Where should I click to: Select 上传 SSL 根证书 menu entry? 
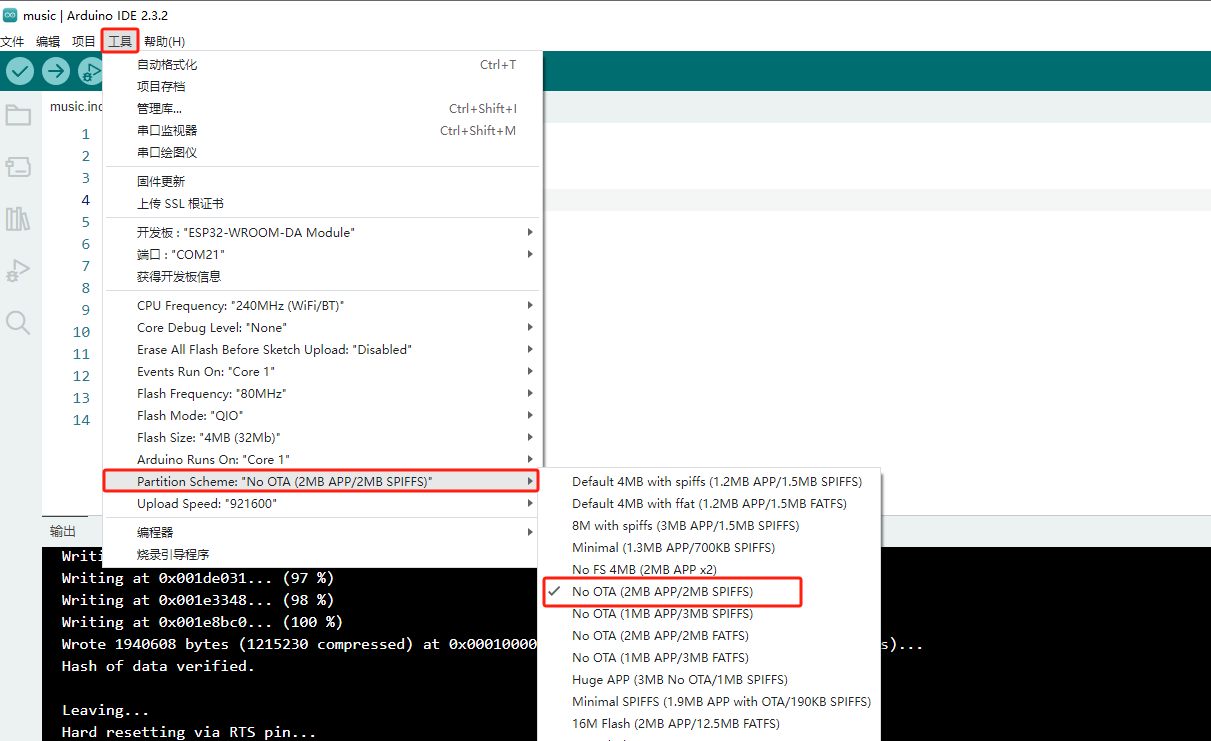point(322,203)
